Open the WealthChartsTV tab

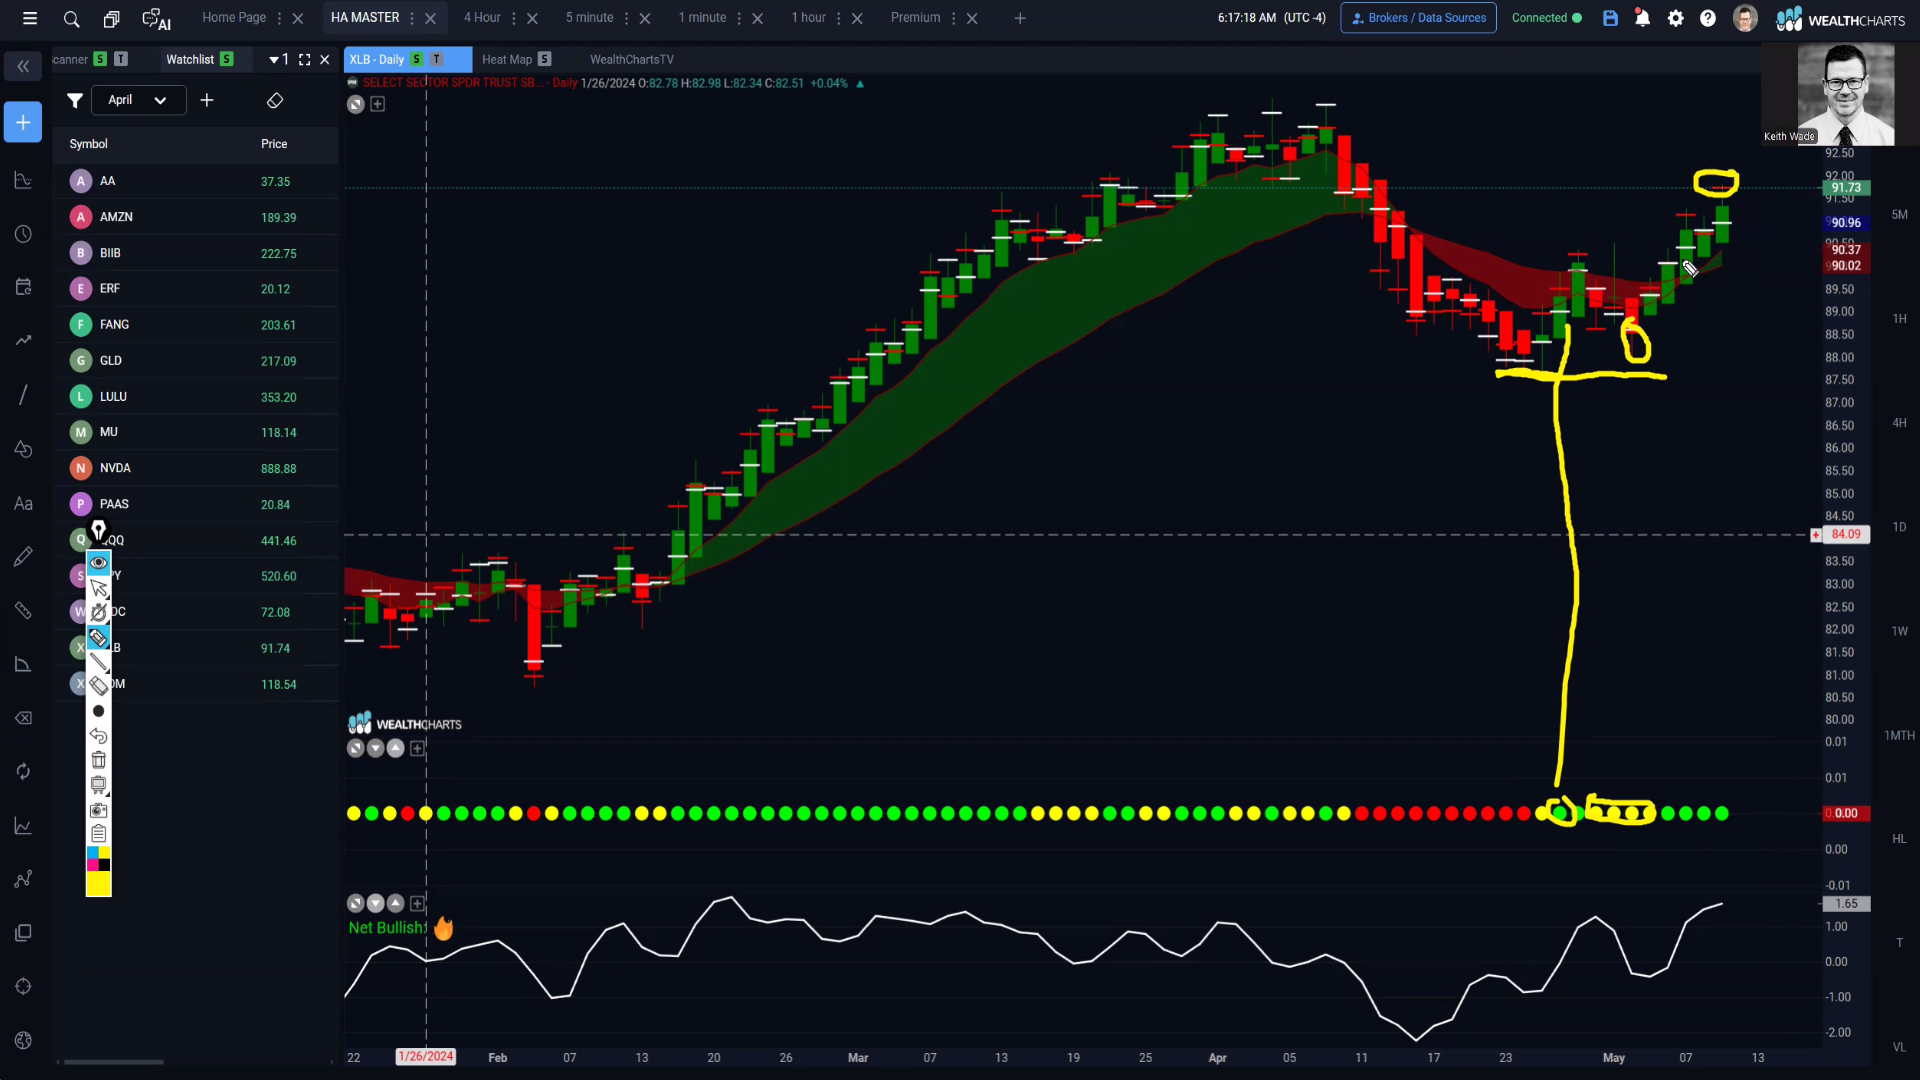(x=632, y=60)
